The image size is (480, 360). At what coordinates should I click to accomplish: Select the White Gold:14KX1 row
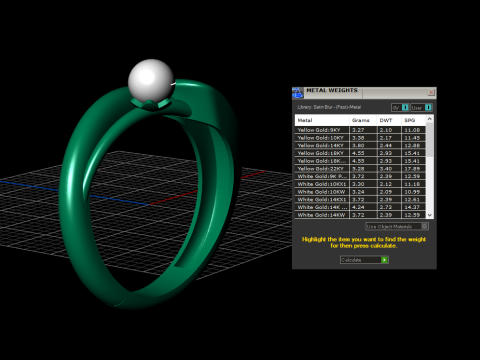[360, 199]
